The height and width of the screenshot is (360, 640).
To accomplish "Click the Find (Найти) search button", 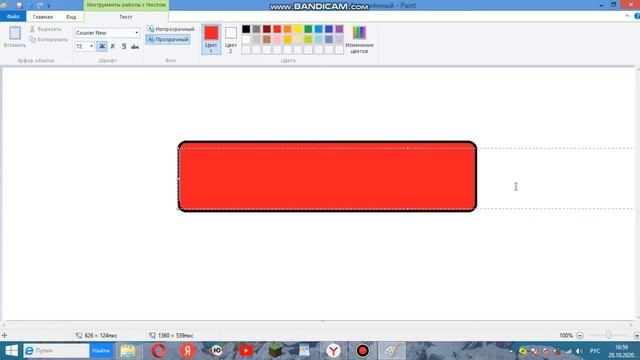I will pos(101,351).
